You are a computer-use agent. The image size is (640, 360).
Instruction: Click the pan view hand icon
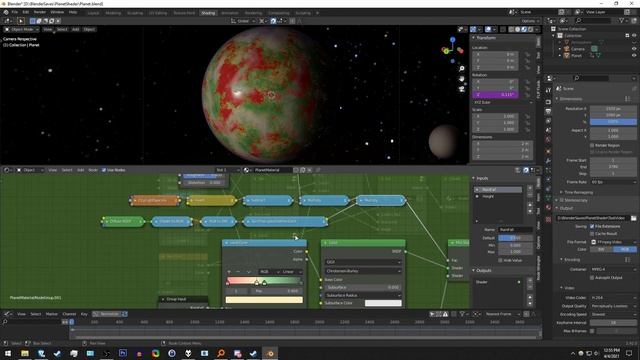pyautogui.click(x=462, y=79)
